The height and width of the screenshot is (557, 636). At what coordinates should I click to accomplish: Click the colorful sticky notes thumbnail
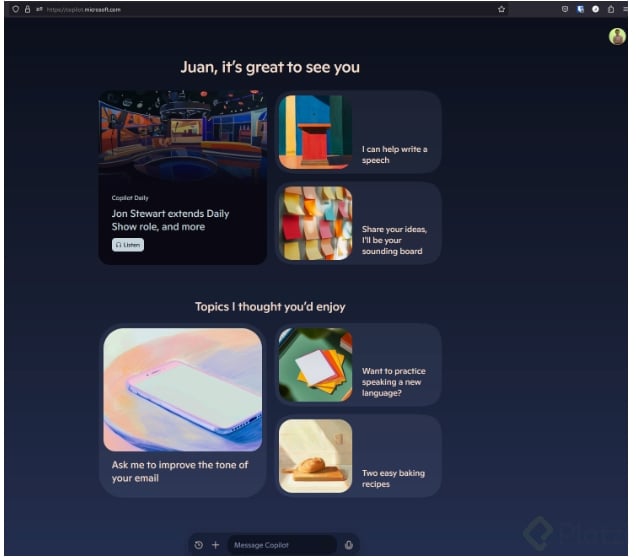pos(316,224)
